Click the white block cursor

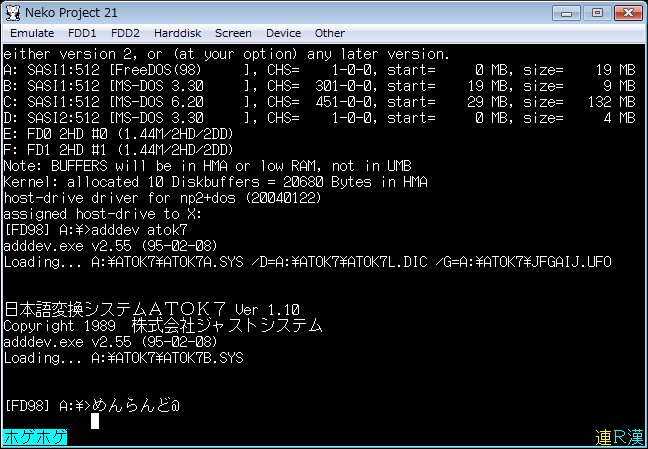point(95,421)
